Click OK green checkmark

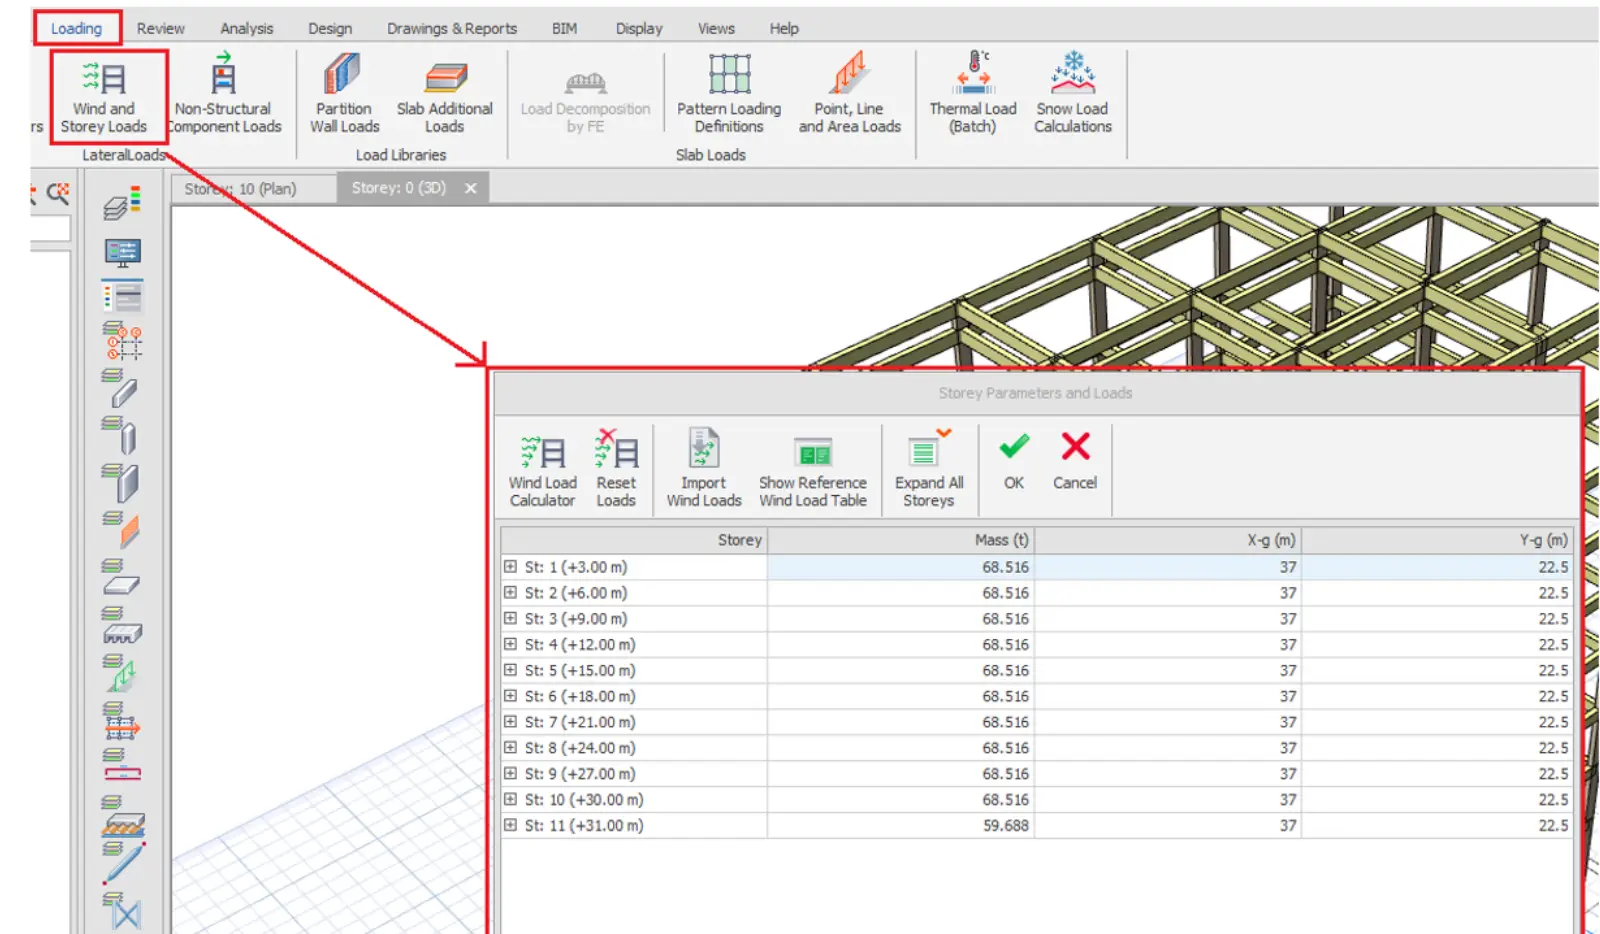1014,462
